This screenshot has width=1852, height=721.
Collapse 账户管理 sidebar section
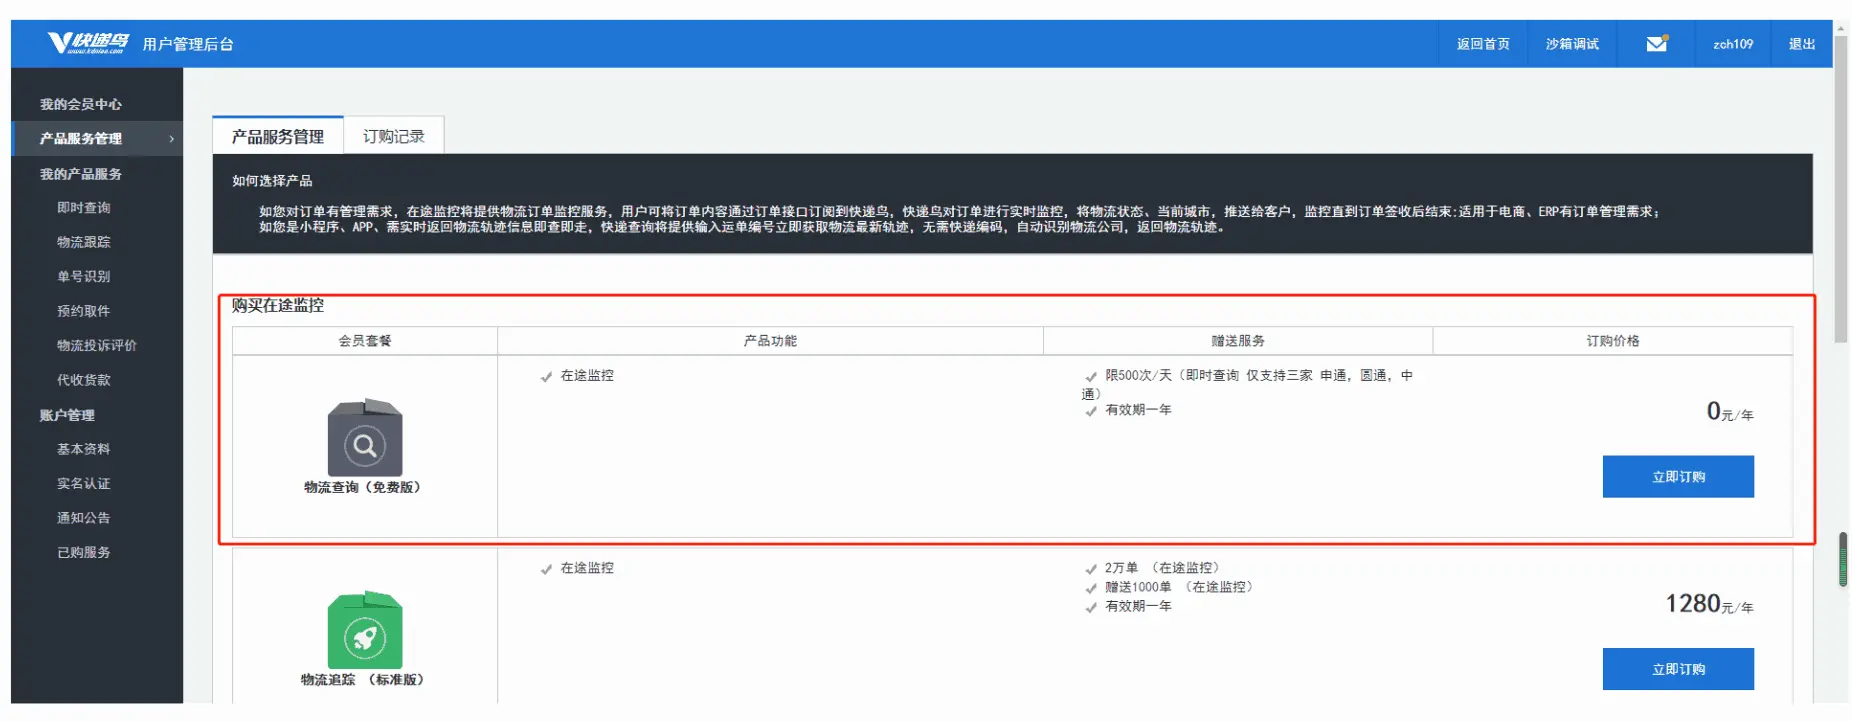tap(67, 415)
